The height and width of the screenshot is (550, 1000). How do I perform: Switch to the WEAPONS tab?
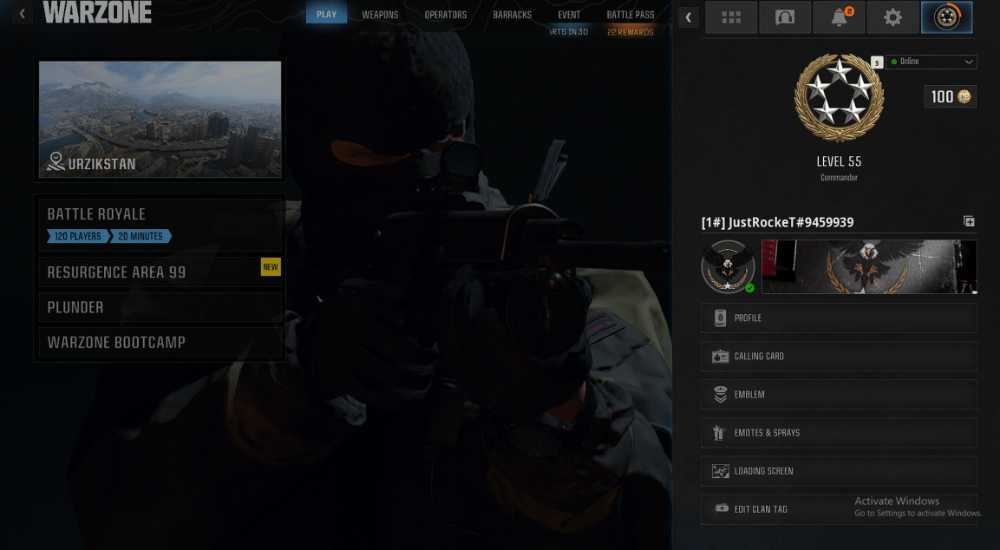pos(380,15)
